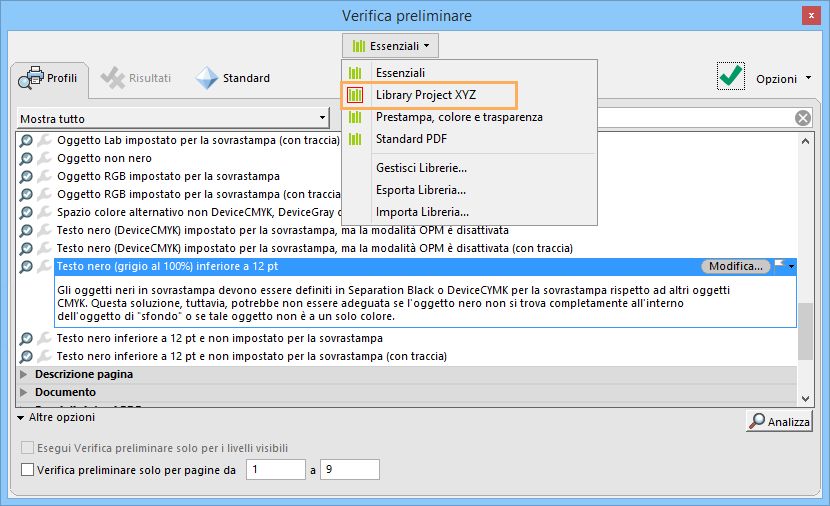
Task: Expand the Descrizione pagina group
Action: [23, 374]
